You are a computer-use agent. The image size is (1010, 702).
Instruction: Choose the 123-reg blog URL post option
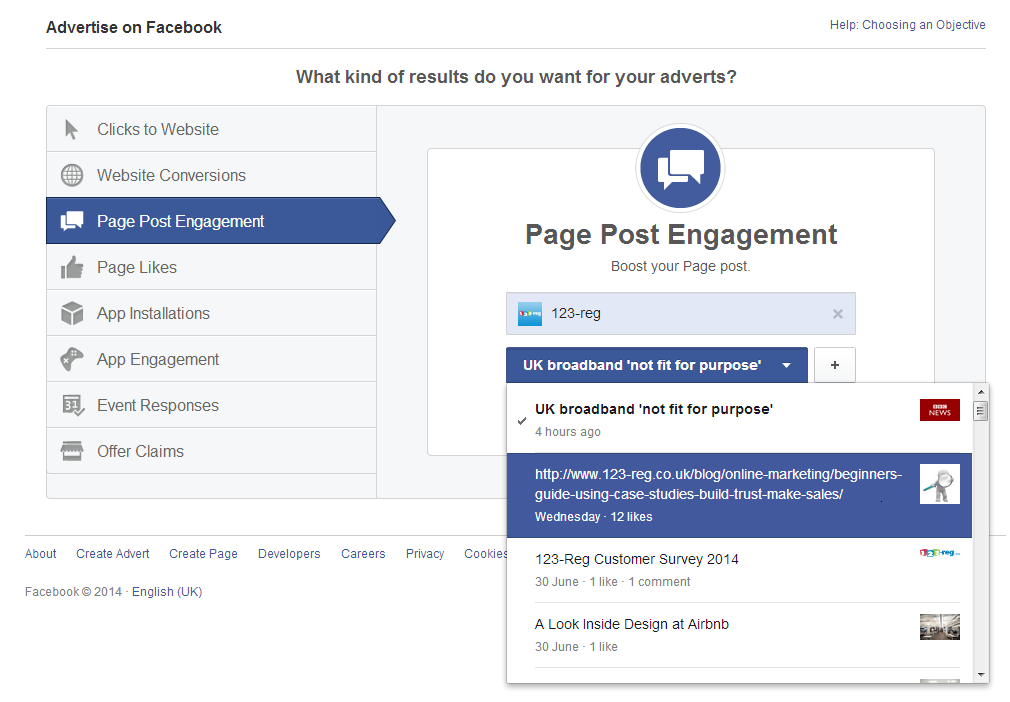pos(739,495)
